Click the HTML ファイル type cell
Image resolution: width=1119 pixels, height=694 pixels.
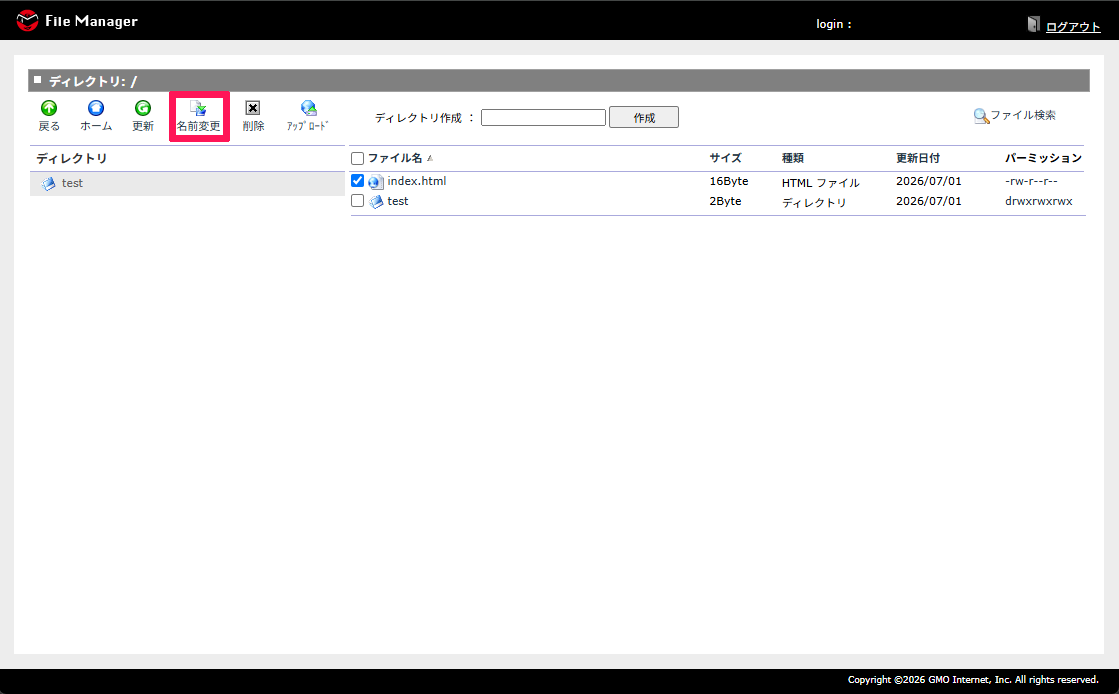coord(820,183)
